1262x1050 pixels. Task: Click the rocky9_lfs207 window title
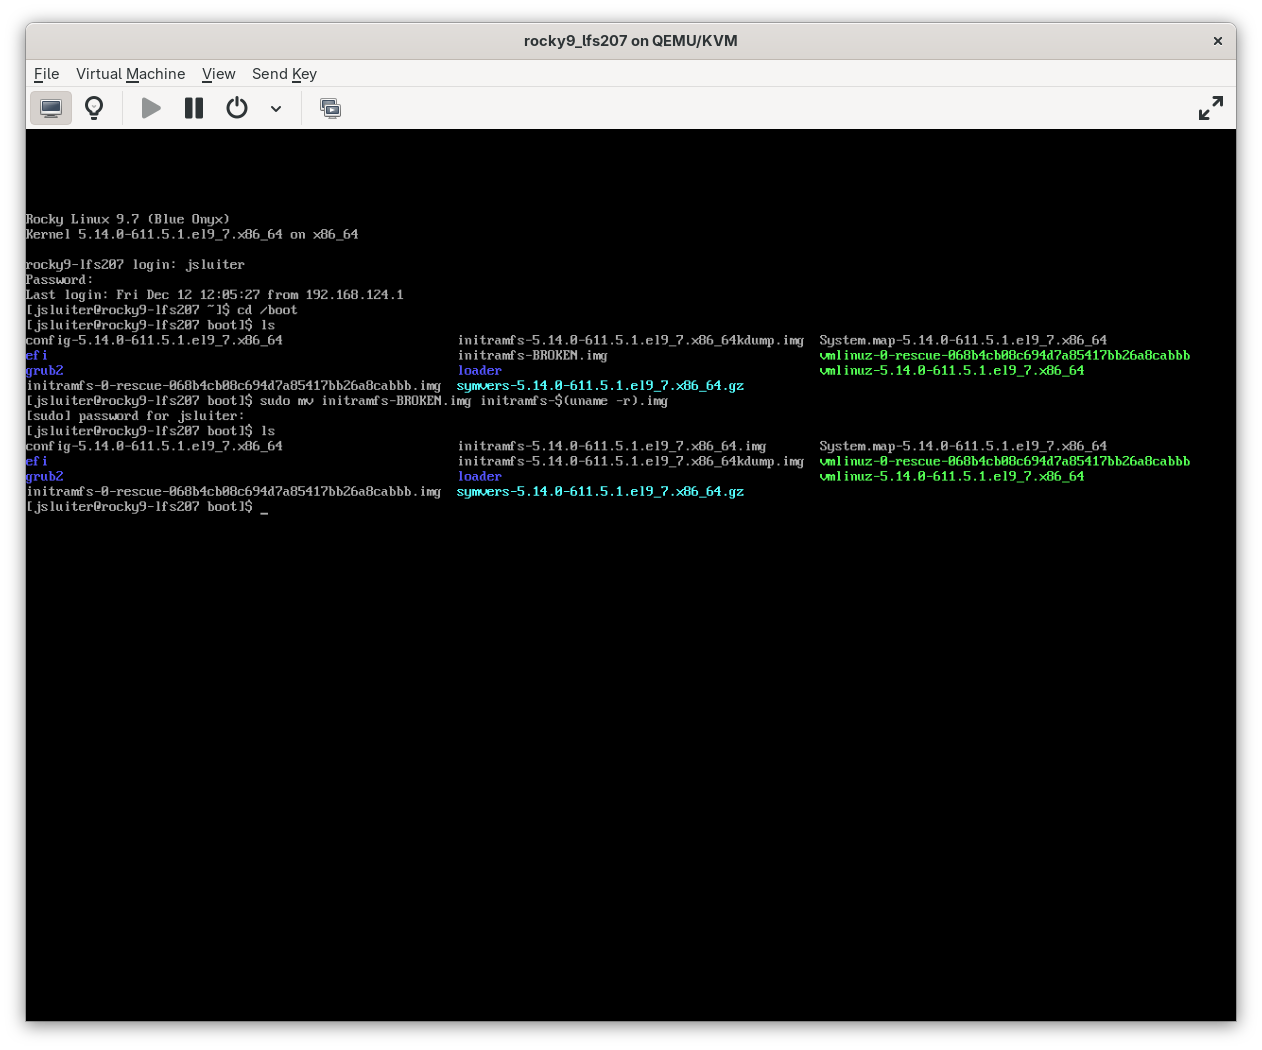pos(630,41)
